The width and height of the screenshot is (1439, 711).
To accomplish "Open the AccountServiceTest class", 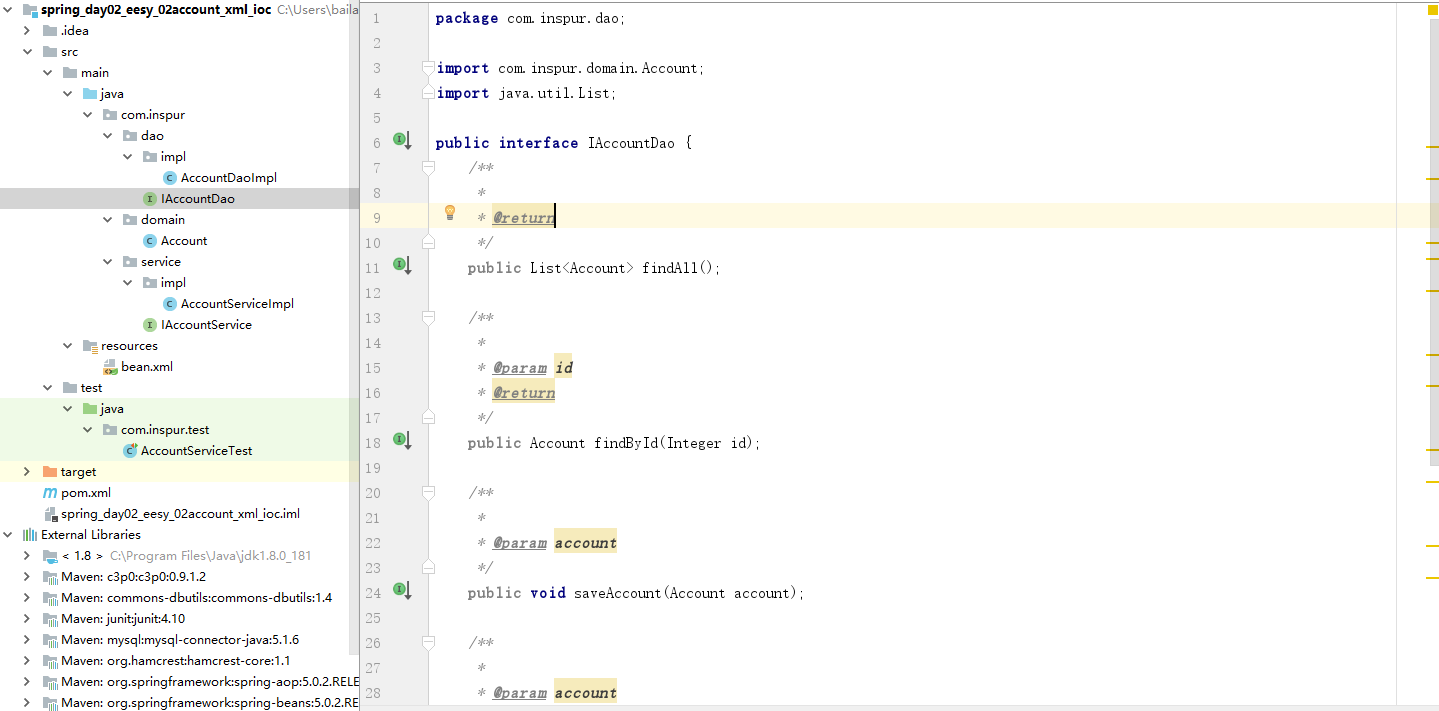I will click(196, 451).
